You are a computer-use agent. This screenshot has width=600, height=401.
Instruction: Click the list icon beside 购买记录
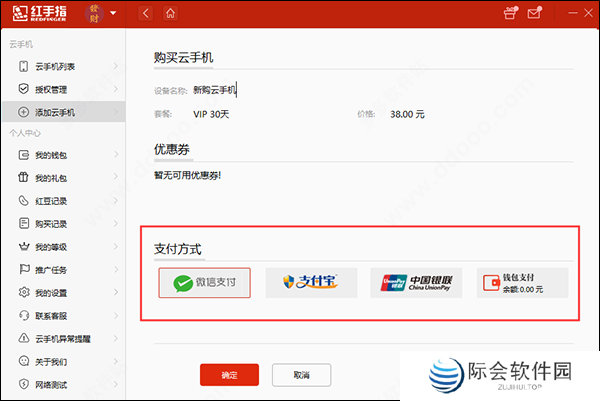point(24,223)
